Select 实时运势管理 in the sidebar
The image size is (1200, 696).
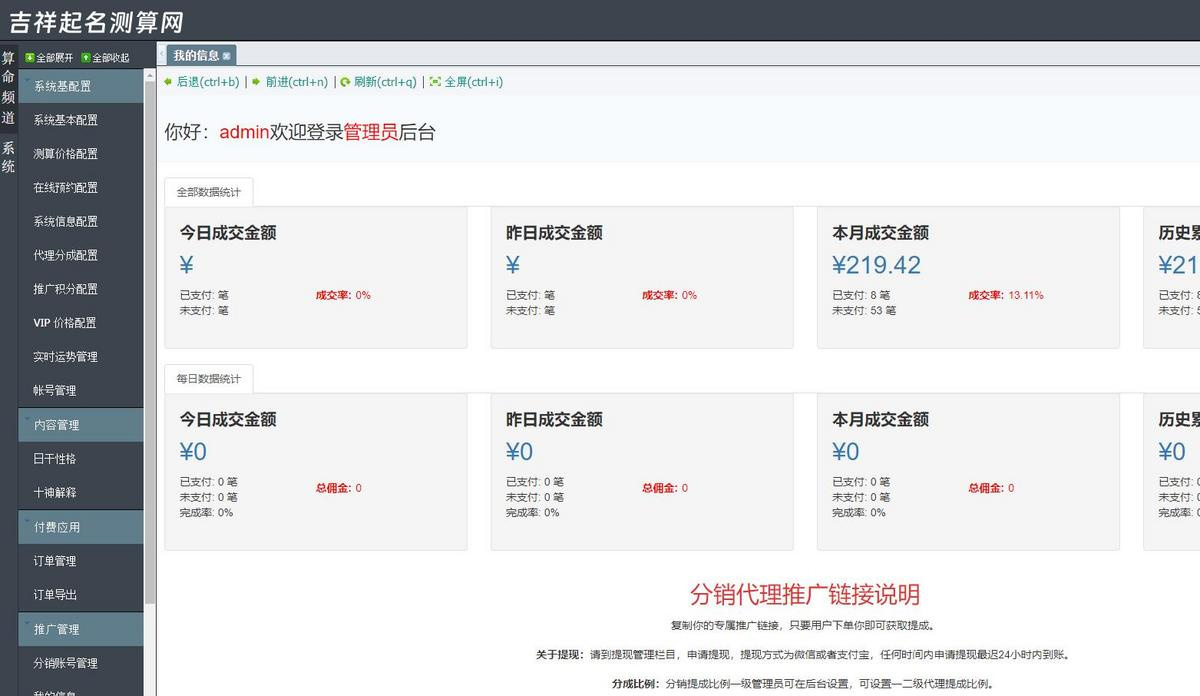[x=80, y=356]
